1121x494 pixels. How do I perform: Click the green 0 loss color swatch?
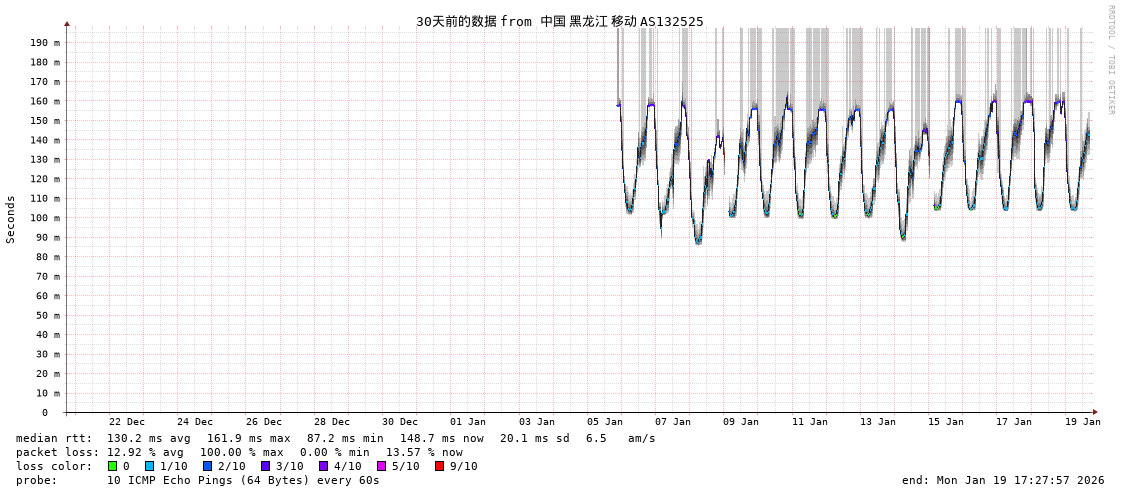tap(113, 466)
